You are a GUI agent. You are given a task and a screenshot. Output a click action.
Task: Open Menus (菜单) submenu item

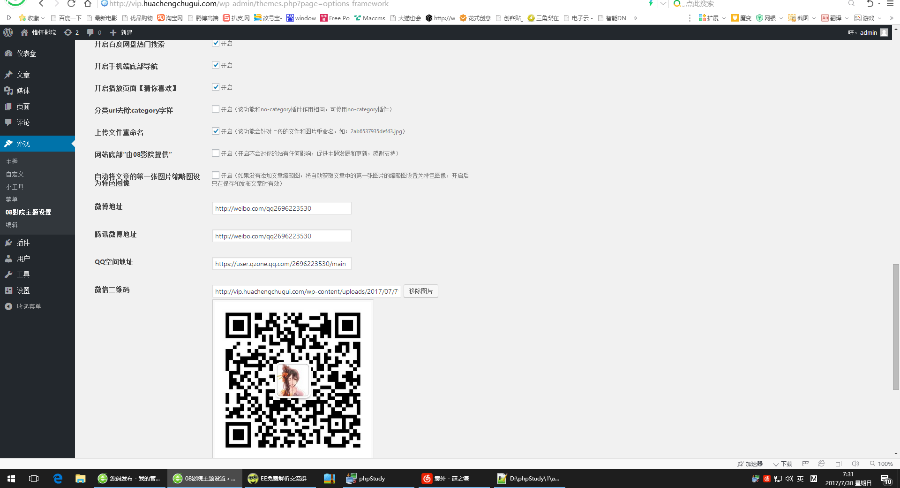click(11, 199)
